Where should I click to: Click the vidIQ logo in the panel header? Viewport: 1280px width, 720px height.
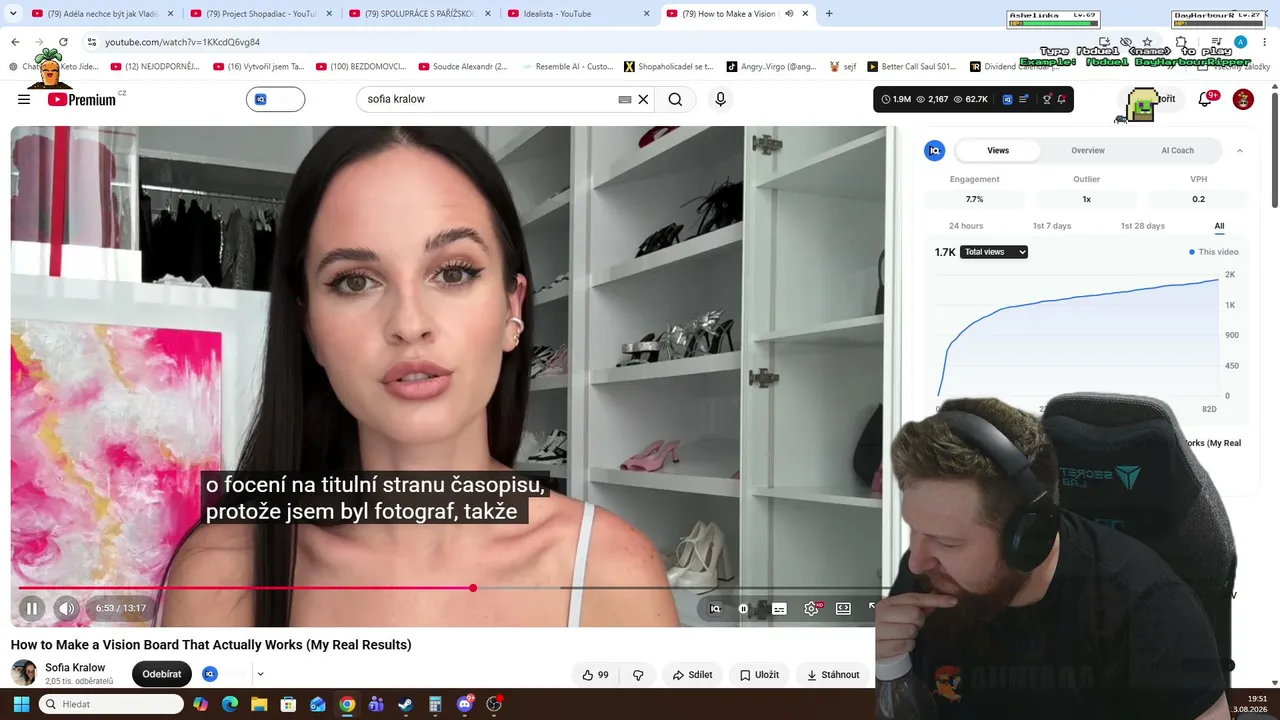935,150
